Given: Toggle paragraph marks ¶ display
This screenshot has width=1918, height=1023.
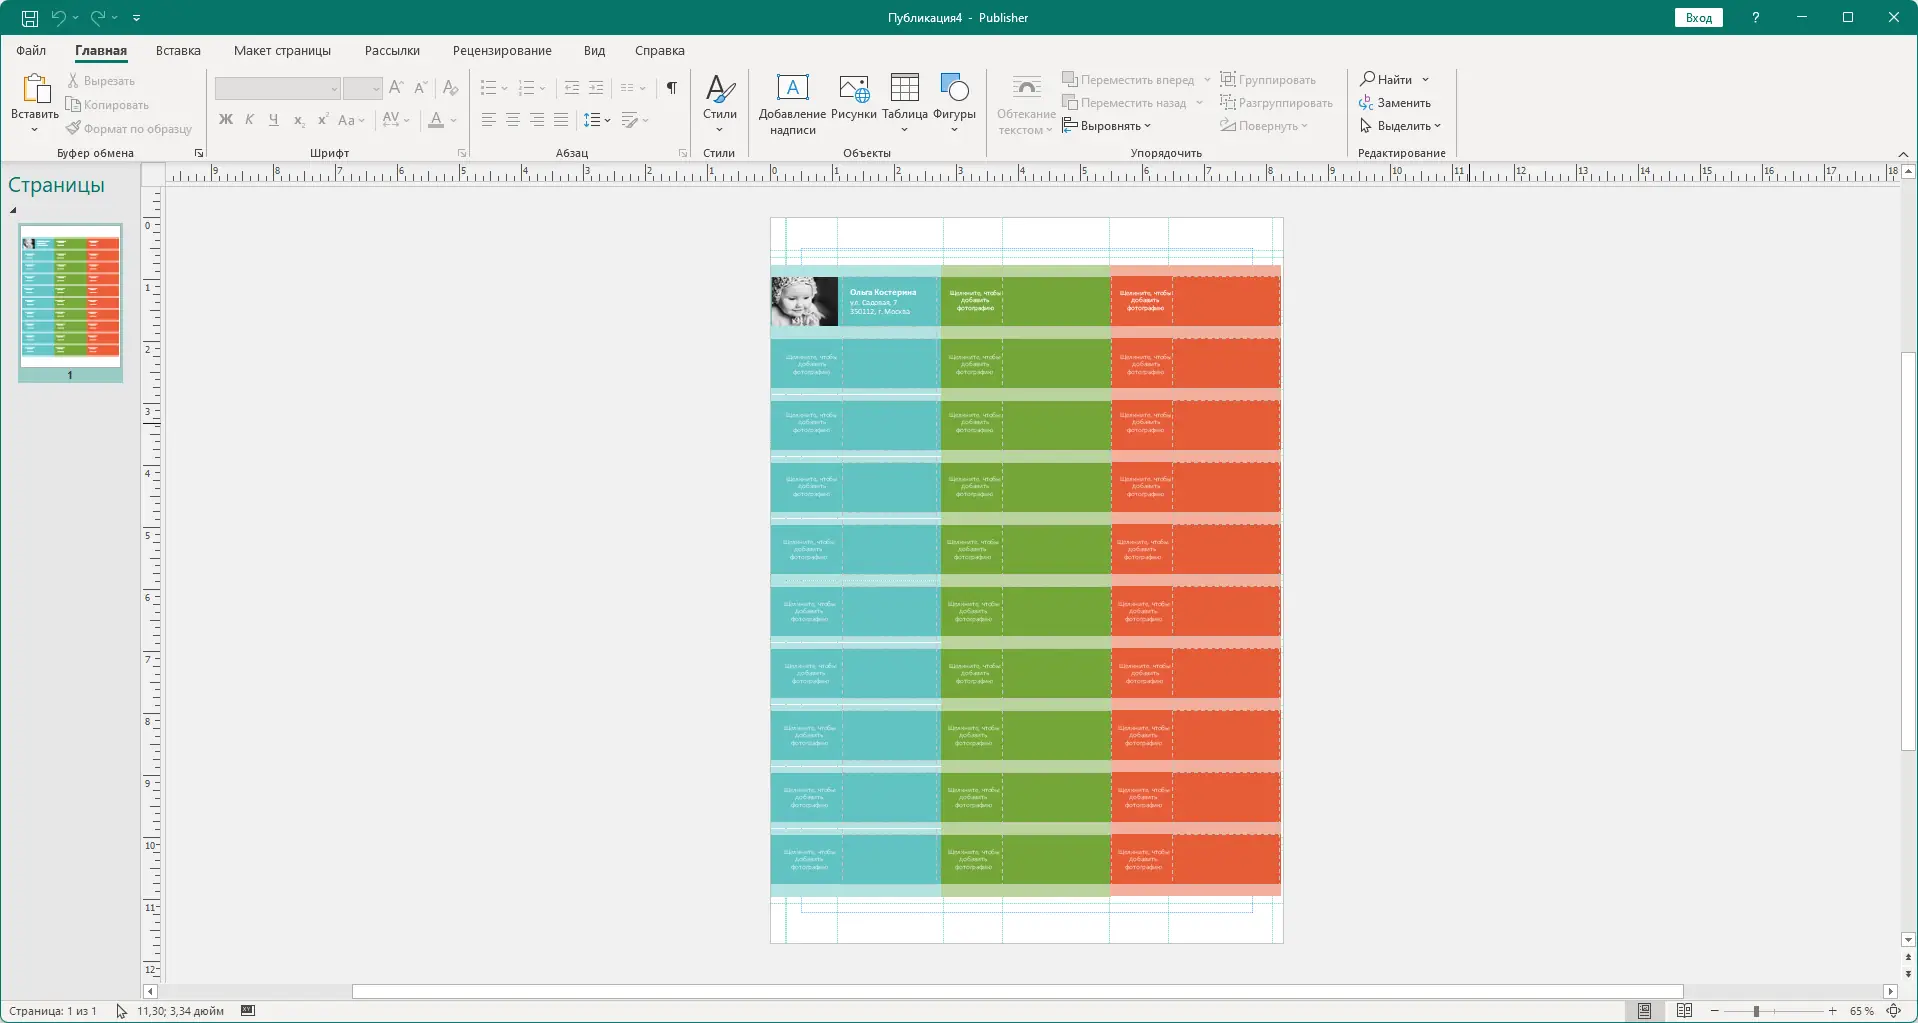Looking at the screenshot, I should tap(672, 88).
